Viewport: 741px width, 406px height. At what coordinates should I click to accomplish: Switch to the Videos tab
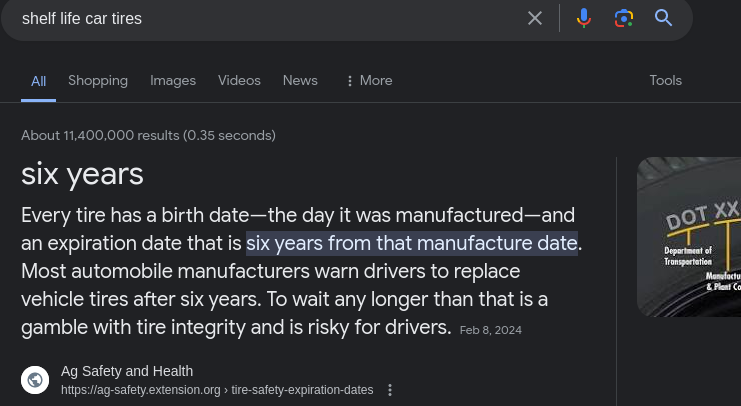[x=239, y=80]
